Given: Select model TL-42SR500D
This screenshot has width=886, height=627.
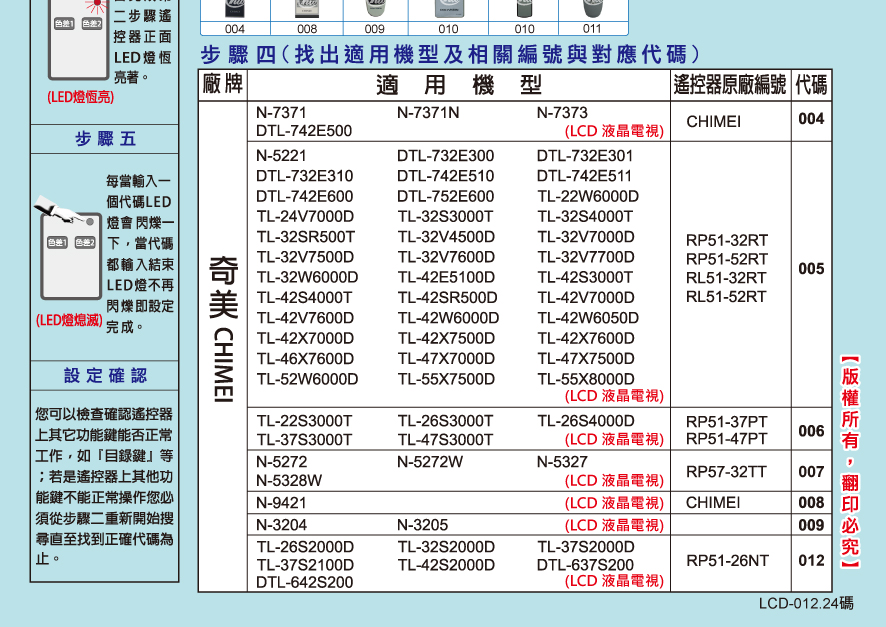Looking at the screenshot, I should click(x=447, y=298).
